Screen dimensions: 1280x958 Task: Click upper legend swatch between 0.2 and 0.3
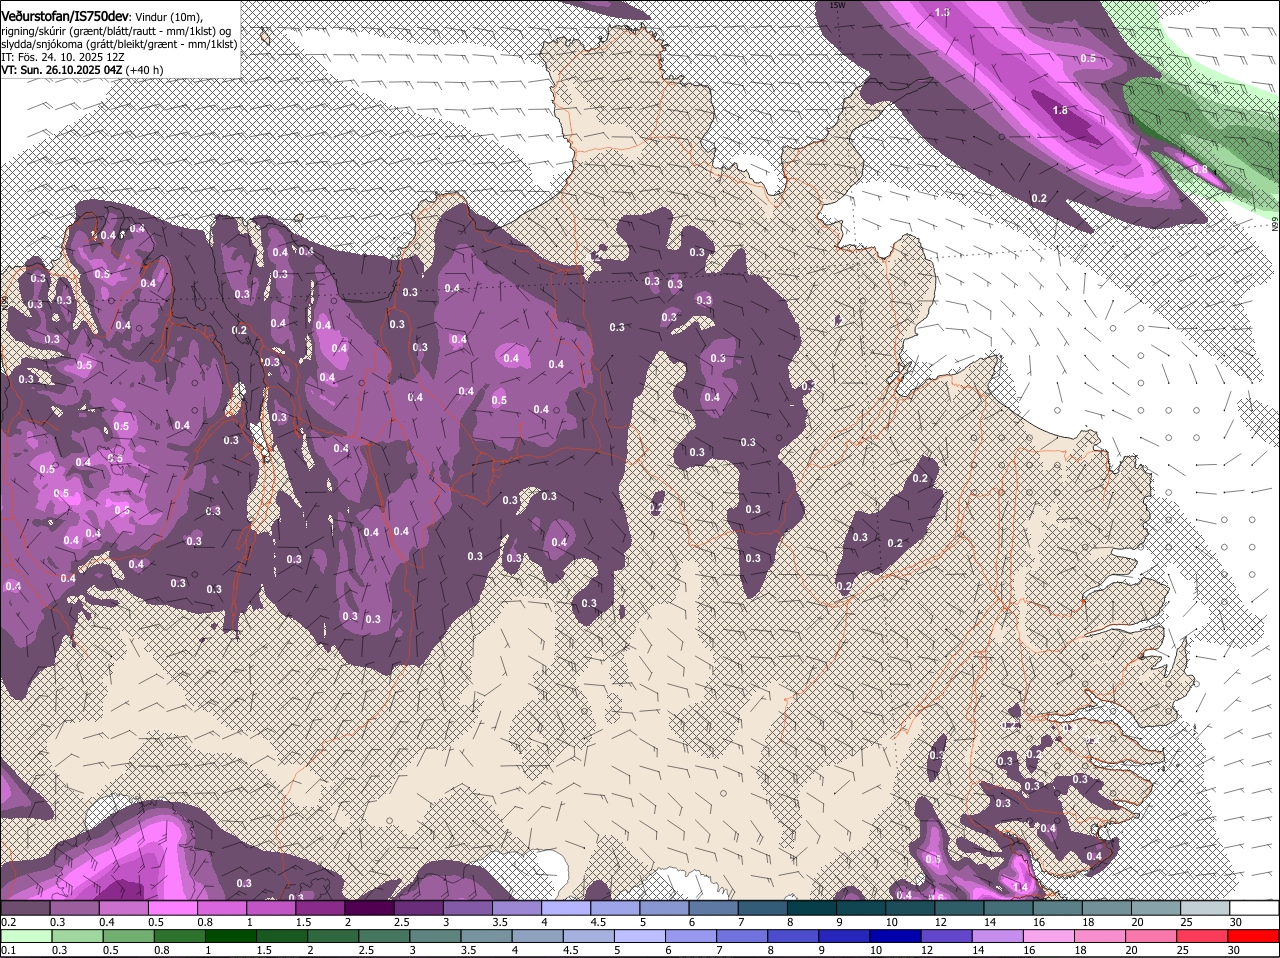point(25,907)
